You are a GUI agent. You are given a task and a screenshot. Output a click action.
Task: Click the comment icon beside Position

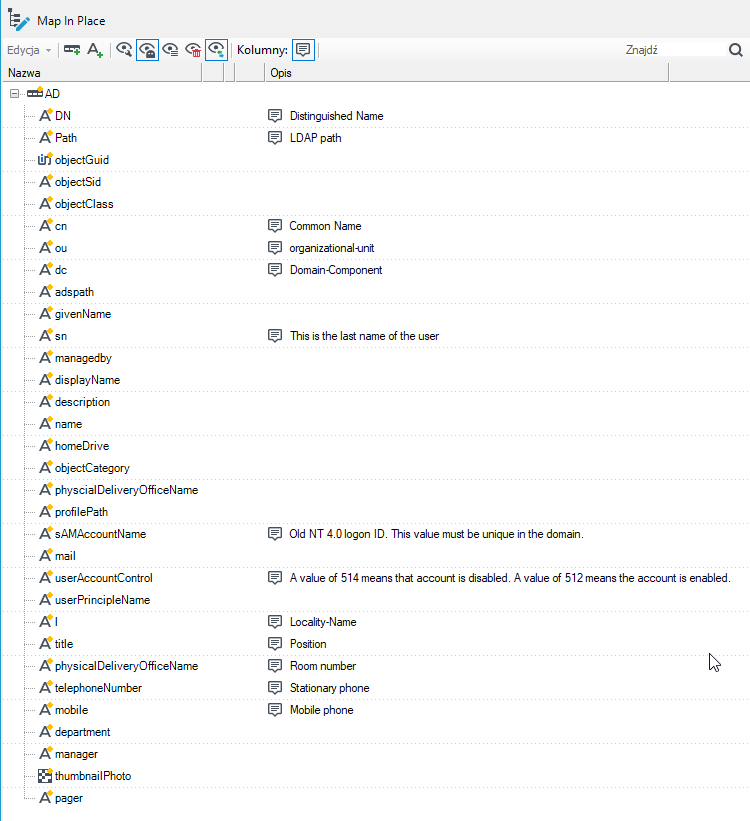(275, 644)
